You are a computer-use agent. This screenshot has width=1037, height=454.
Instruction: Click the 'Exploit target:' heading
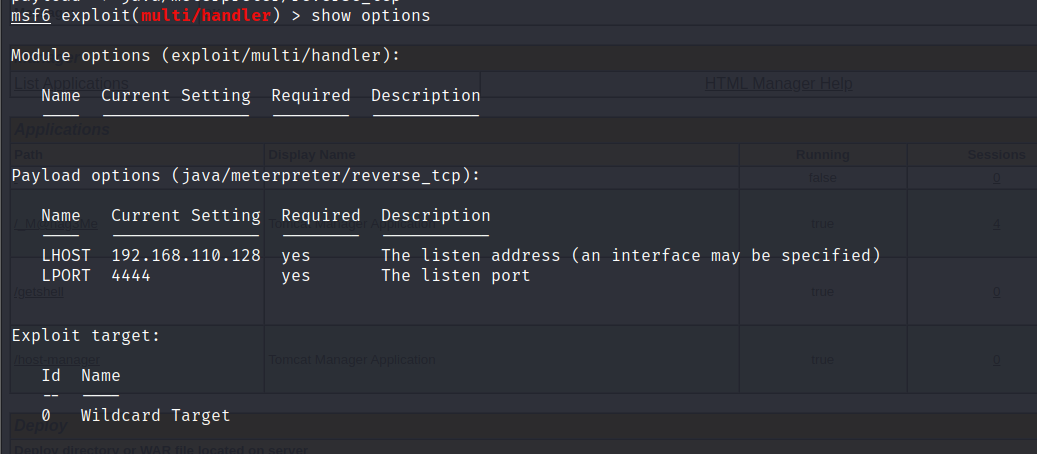86,336
